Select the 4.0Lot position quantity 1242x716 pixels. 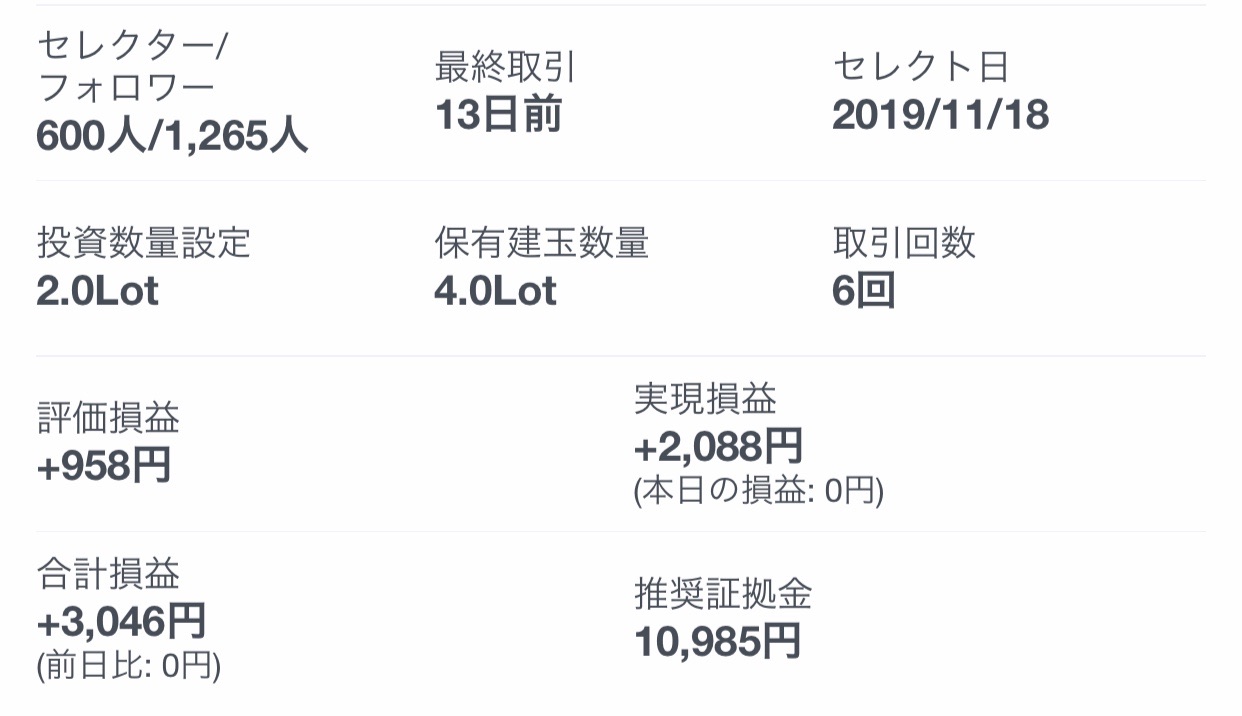495,291
